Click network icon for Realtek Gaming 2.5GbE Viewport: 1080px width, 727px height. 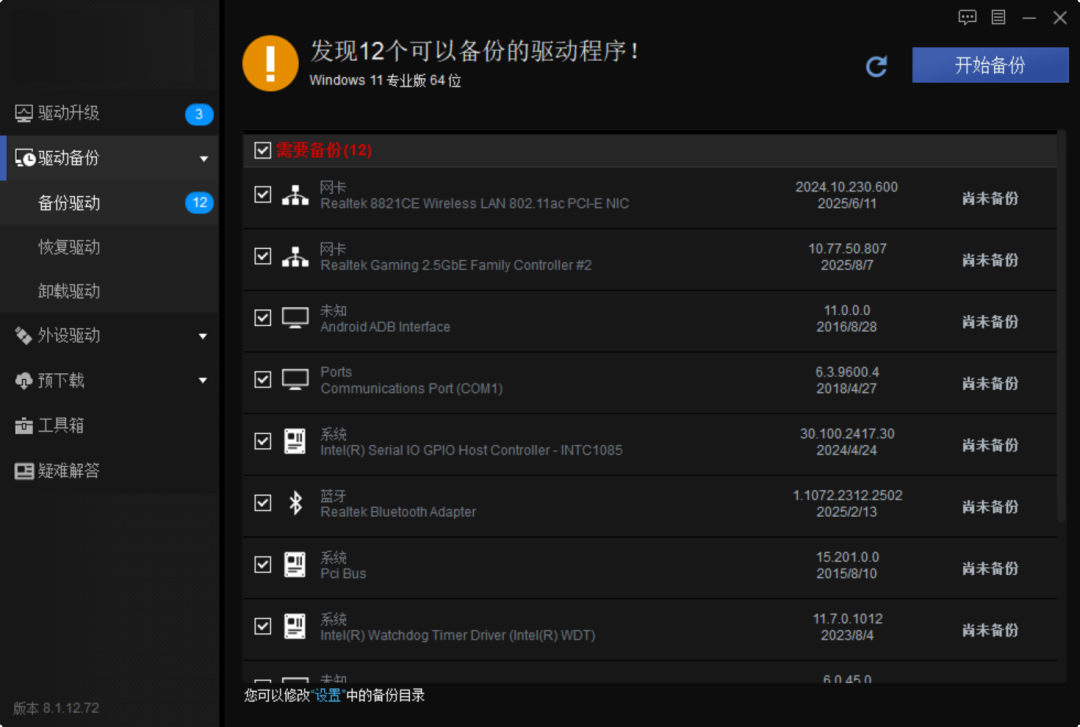click(295, 257)
